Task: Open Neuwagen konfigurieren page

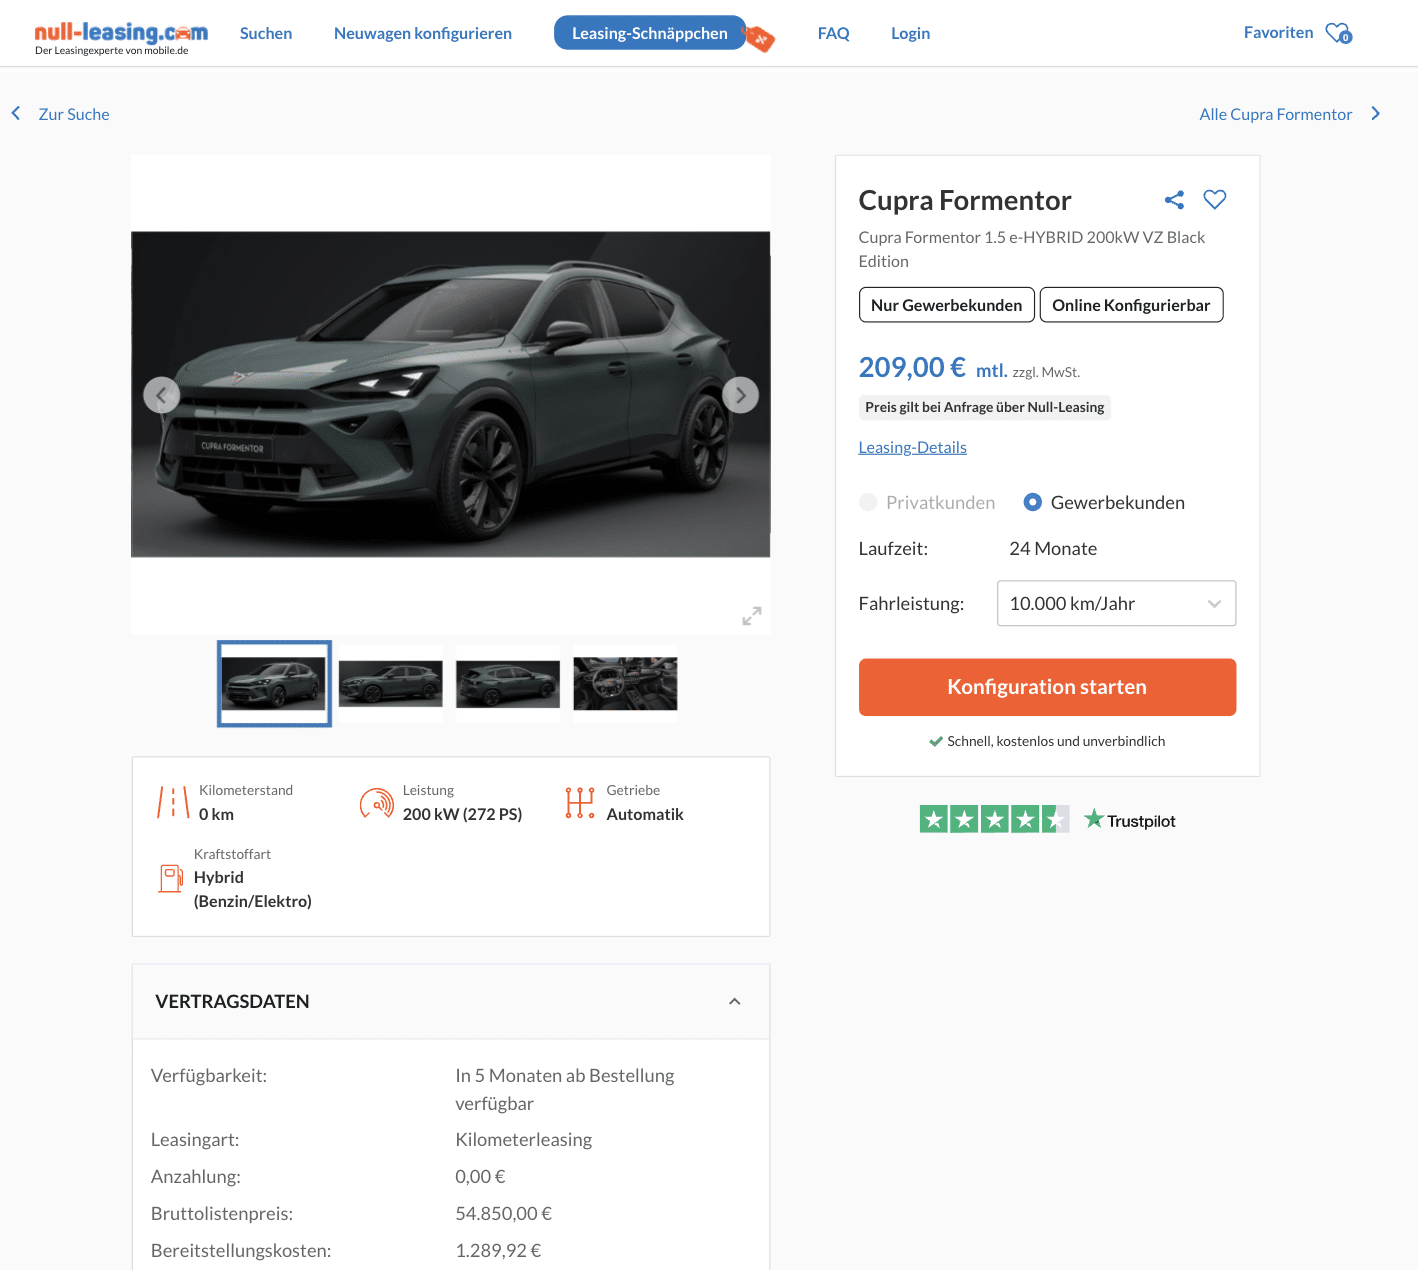Action: point(423,33)
